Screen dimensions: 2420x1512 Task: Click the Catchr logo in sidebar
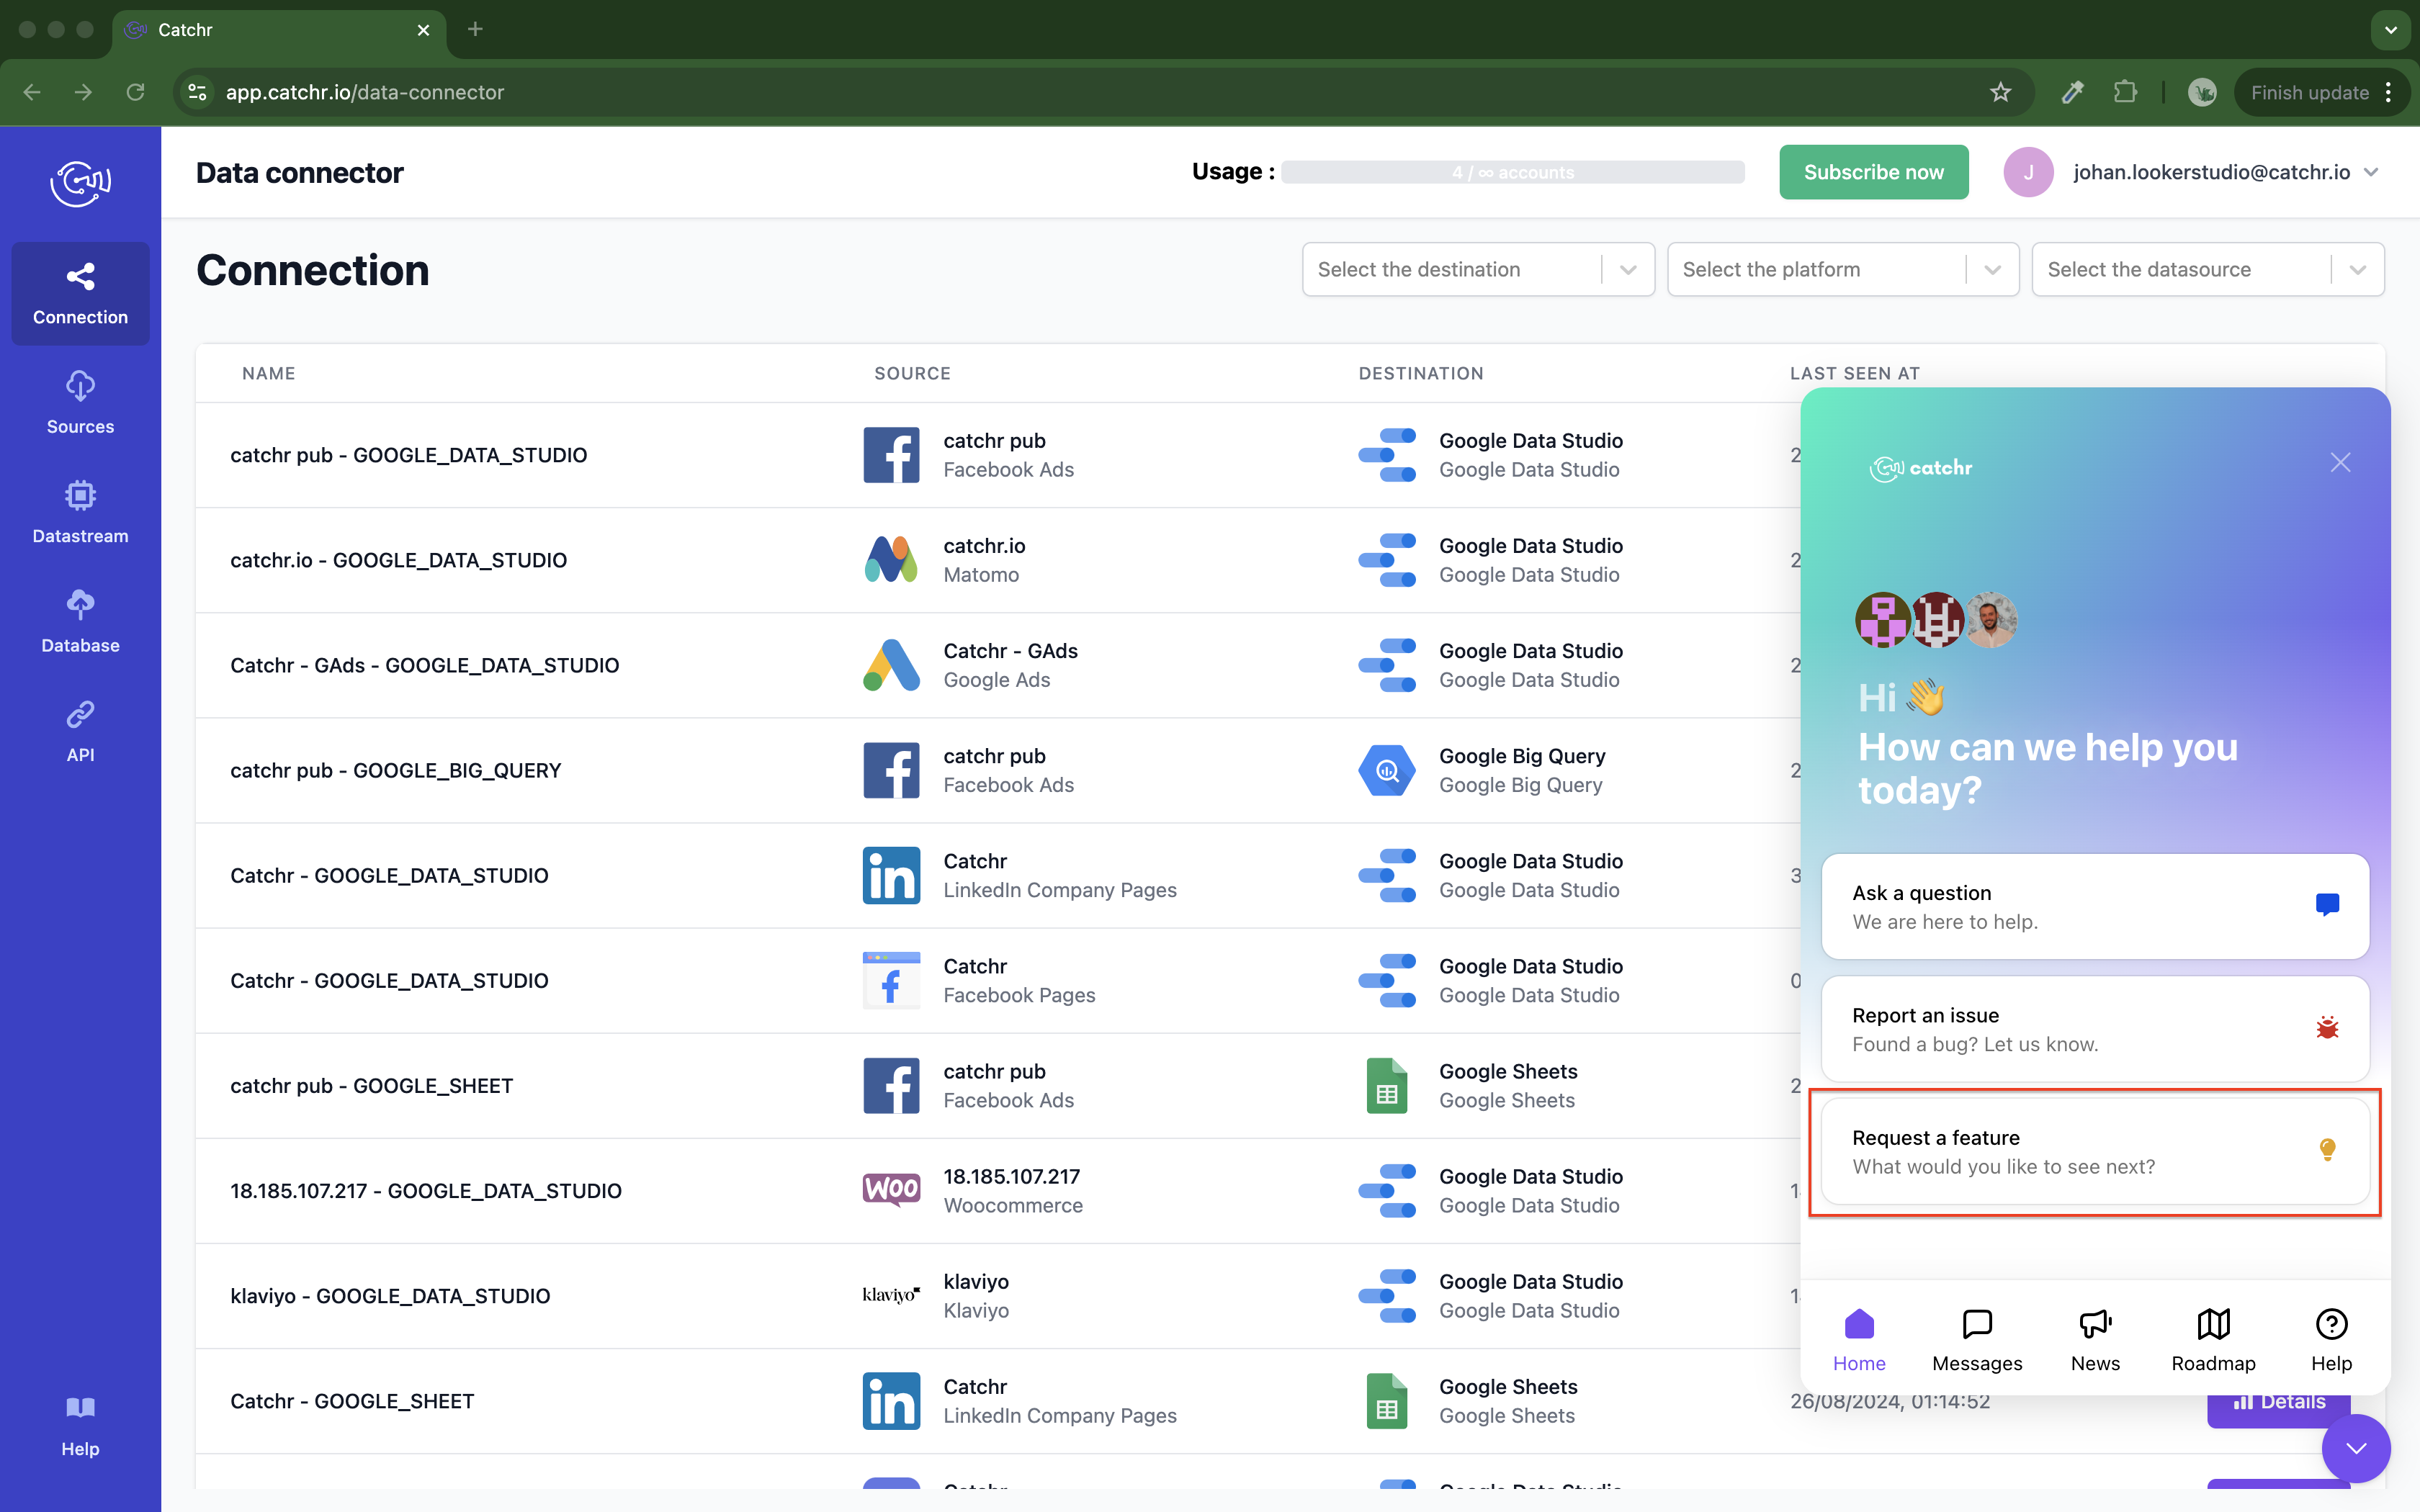[80, 183]
